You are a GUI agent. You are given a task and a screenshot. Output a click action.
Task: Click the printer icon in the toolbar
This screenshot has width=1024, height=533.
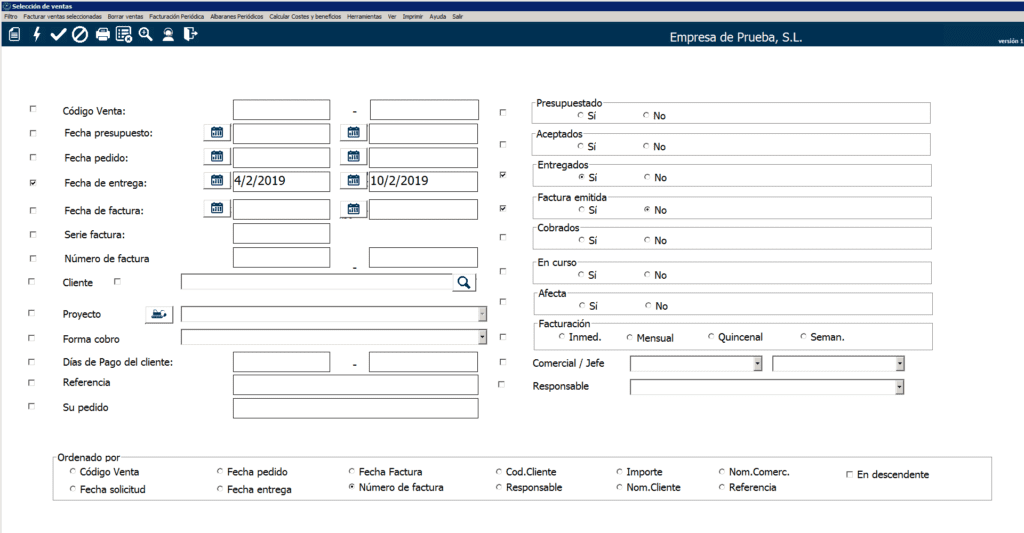coord(102,35)
